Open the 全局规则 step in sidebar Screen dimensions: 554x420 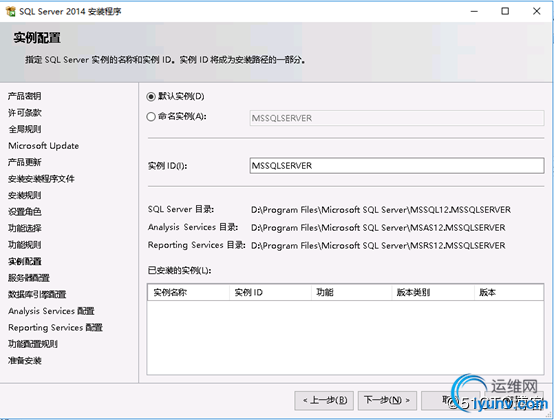click(x=25, y=129)
